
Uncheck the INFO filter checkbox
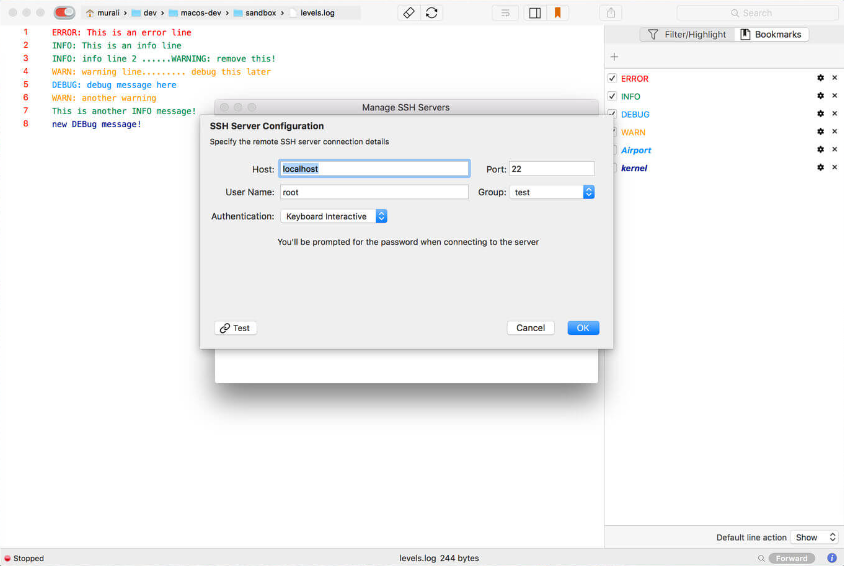[x=612, y=96]
